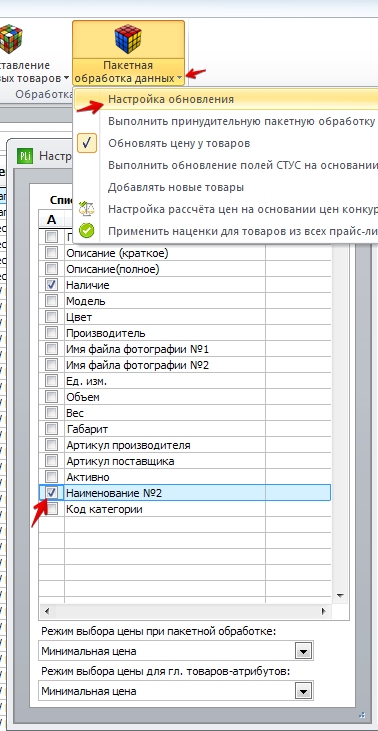The height and width of the screenshot is (731, 378).
Task: Select the Артикул поставщика row text
Action: [120, 461]
